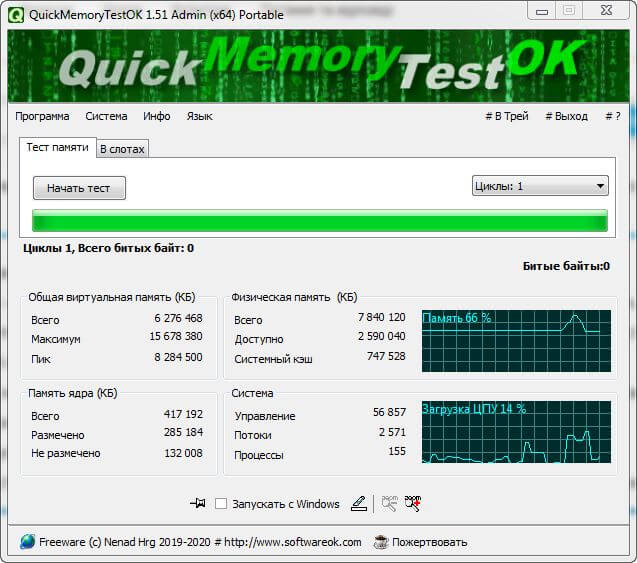Click the Пик value 8 284 500
Screen dimensions: 637x563
[x=178, y=357]
